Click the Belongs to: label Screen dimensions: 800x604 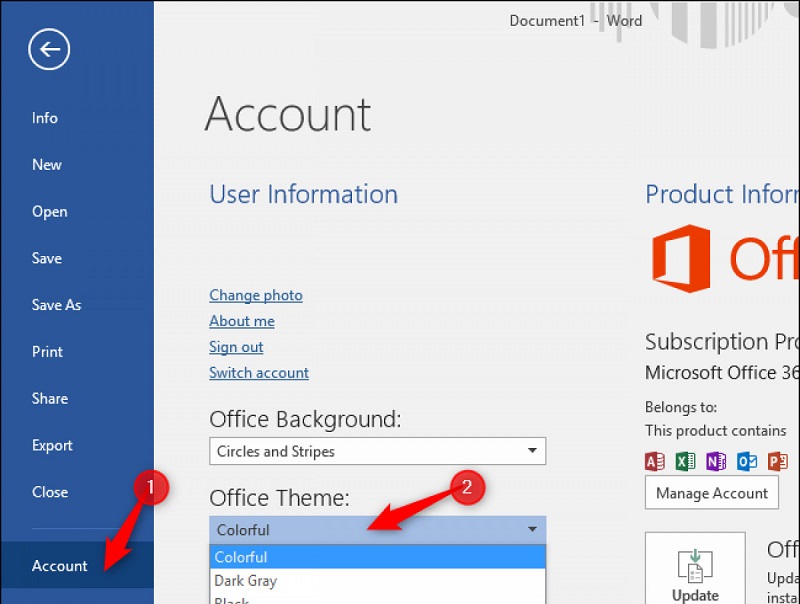pyautogui.click(x=681, y=407)
